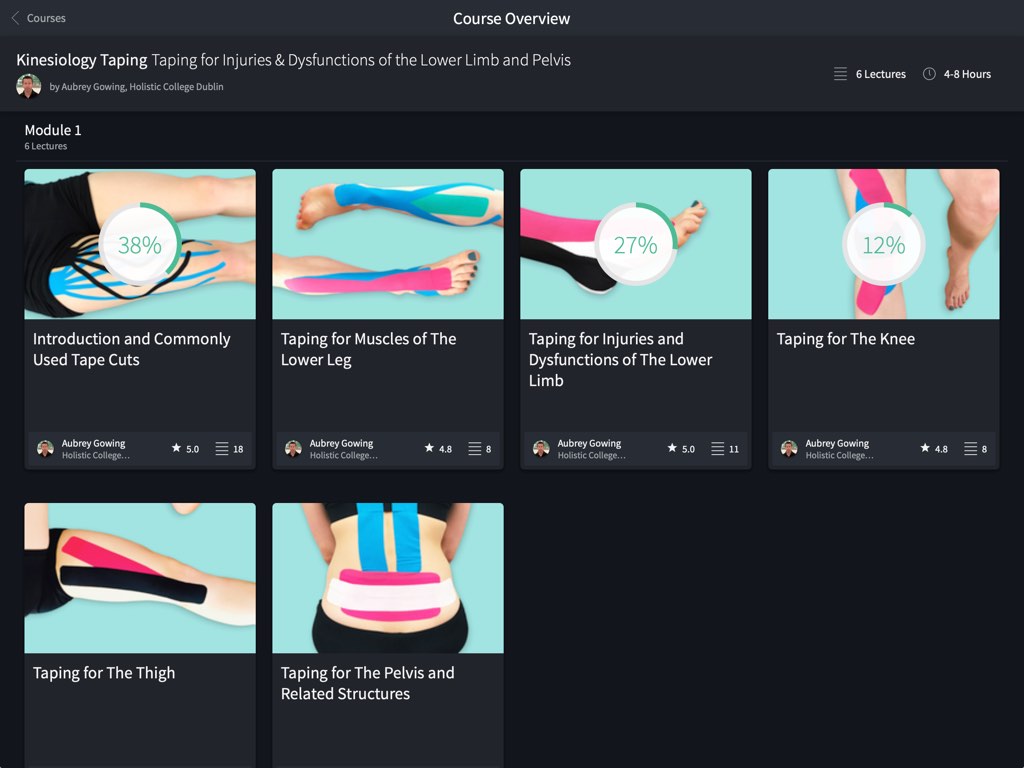Image resolution: width=1024 pixels, height=768 pixels.
Task: Click the back chevron next to Courses
Action: point(15,18)
